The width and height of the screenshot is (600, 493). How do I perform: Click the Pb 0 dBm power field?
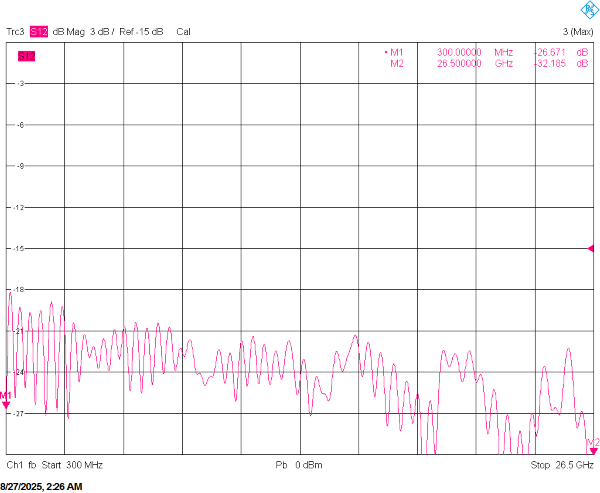click(299, 466)
